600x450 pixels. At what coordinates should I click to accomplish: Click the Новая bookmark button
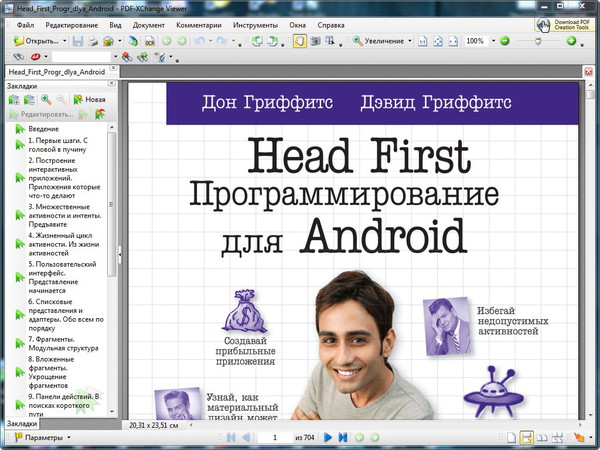tap(88, 100)
